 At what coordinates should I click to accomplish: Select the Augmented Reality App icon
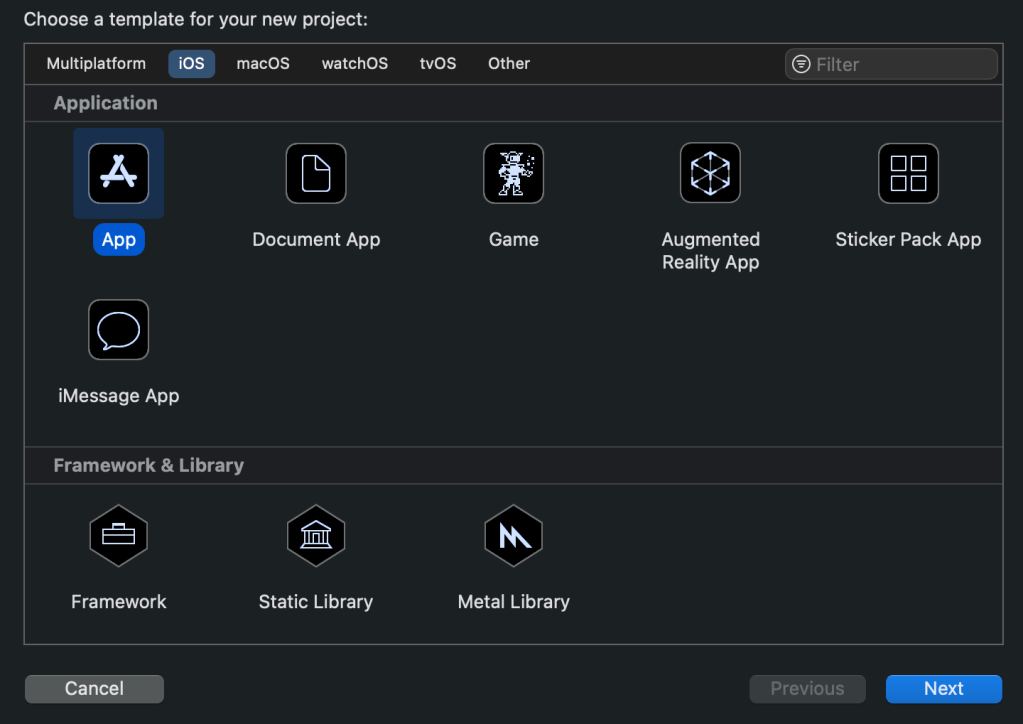710,173
